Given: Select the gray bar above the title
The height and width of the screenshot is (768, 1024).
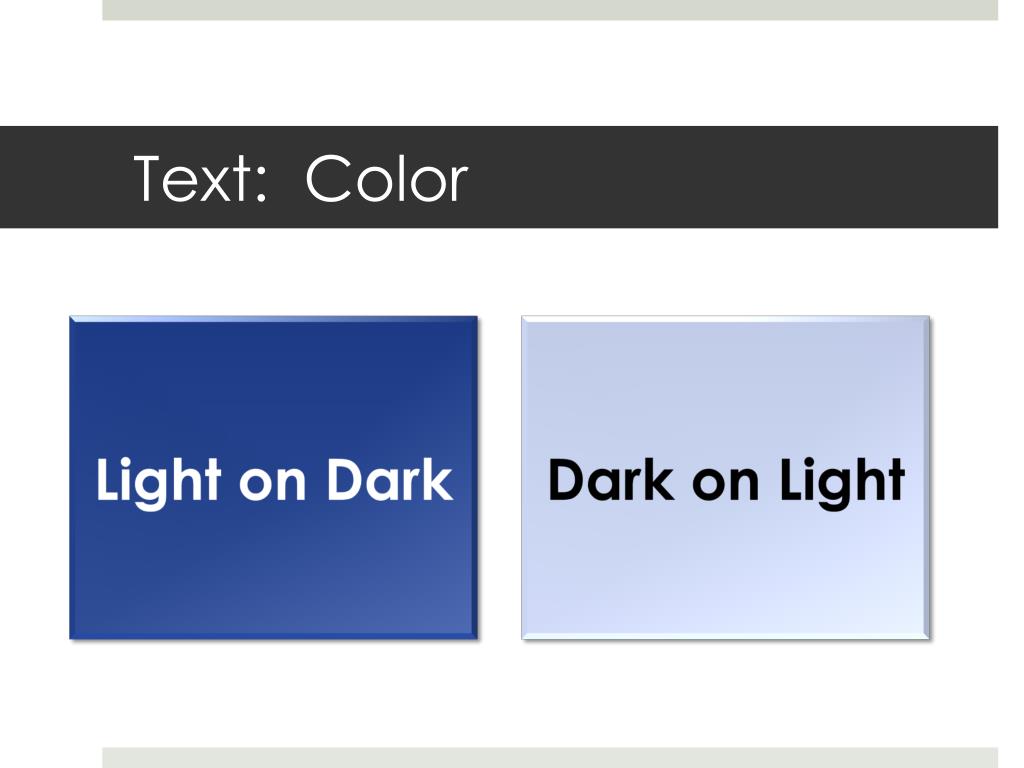Looking at the screenshot, I should [550, 10].
